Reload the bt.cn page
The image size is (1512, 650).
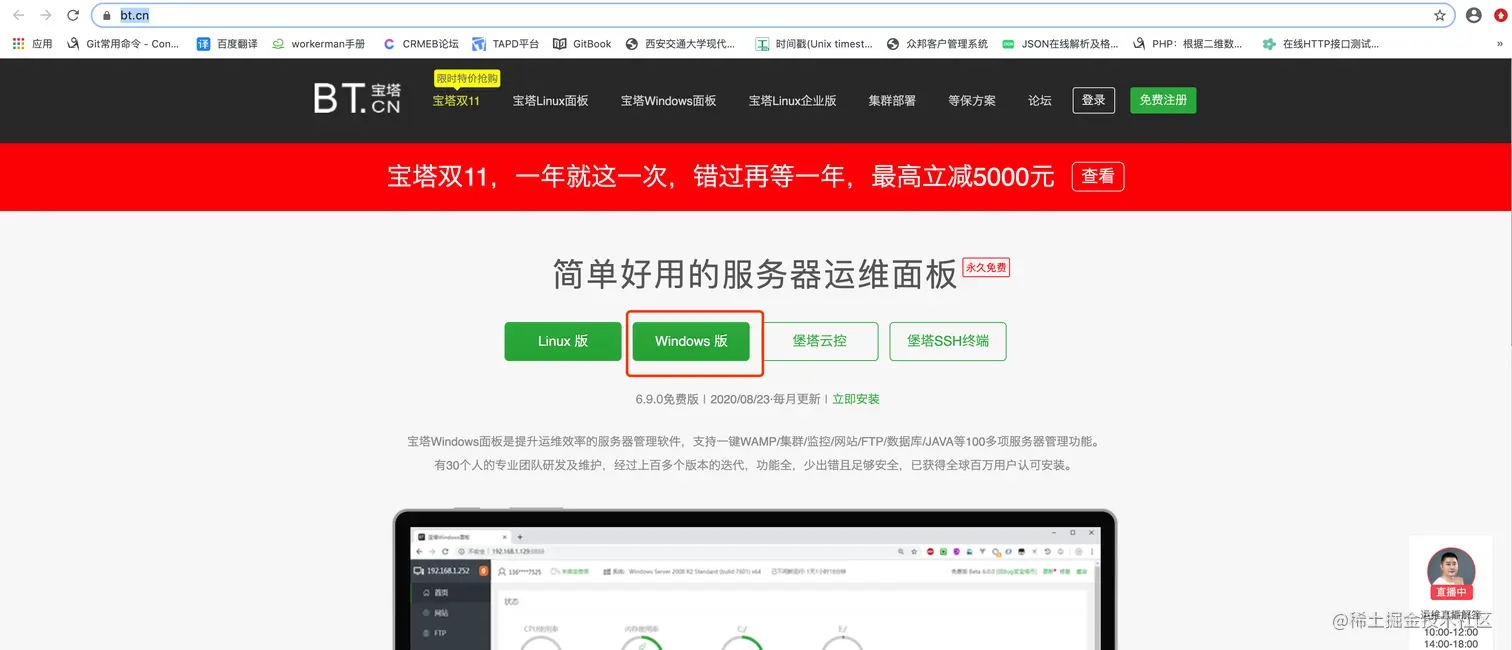(73, 15)
